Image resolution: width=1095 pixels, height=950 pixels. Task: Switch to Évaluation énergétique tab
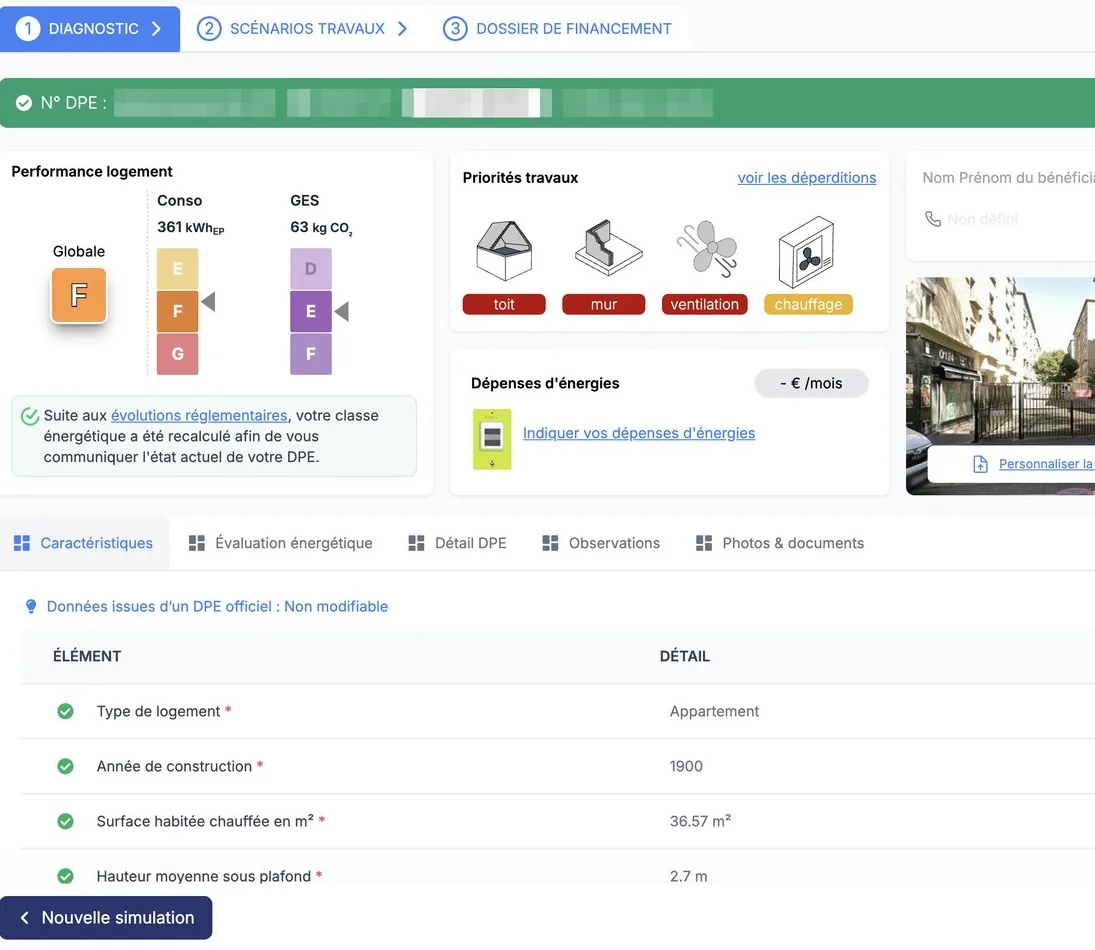click(281, 543)
